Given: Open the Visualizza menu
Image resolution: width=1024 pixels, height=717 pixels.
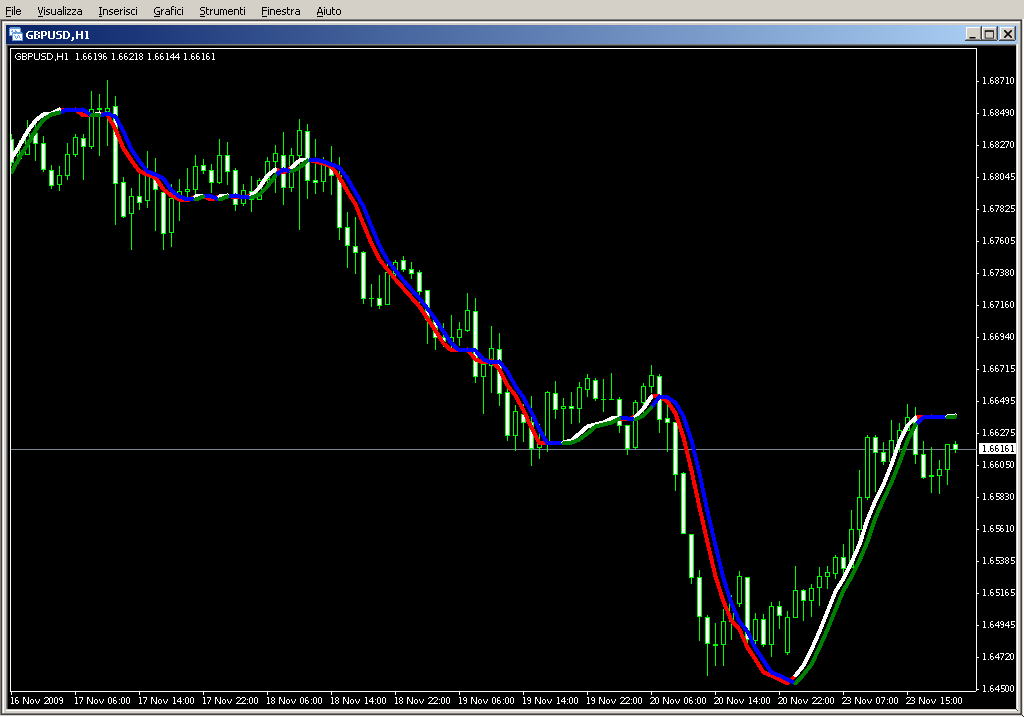Looking at the screenshot, I should point(59,11).
